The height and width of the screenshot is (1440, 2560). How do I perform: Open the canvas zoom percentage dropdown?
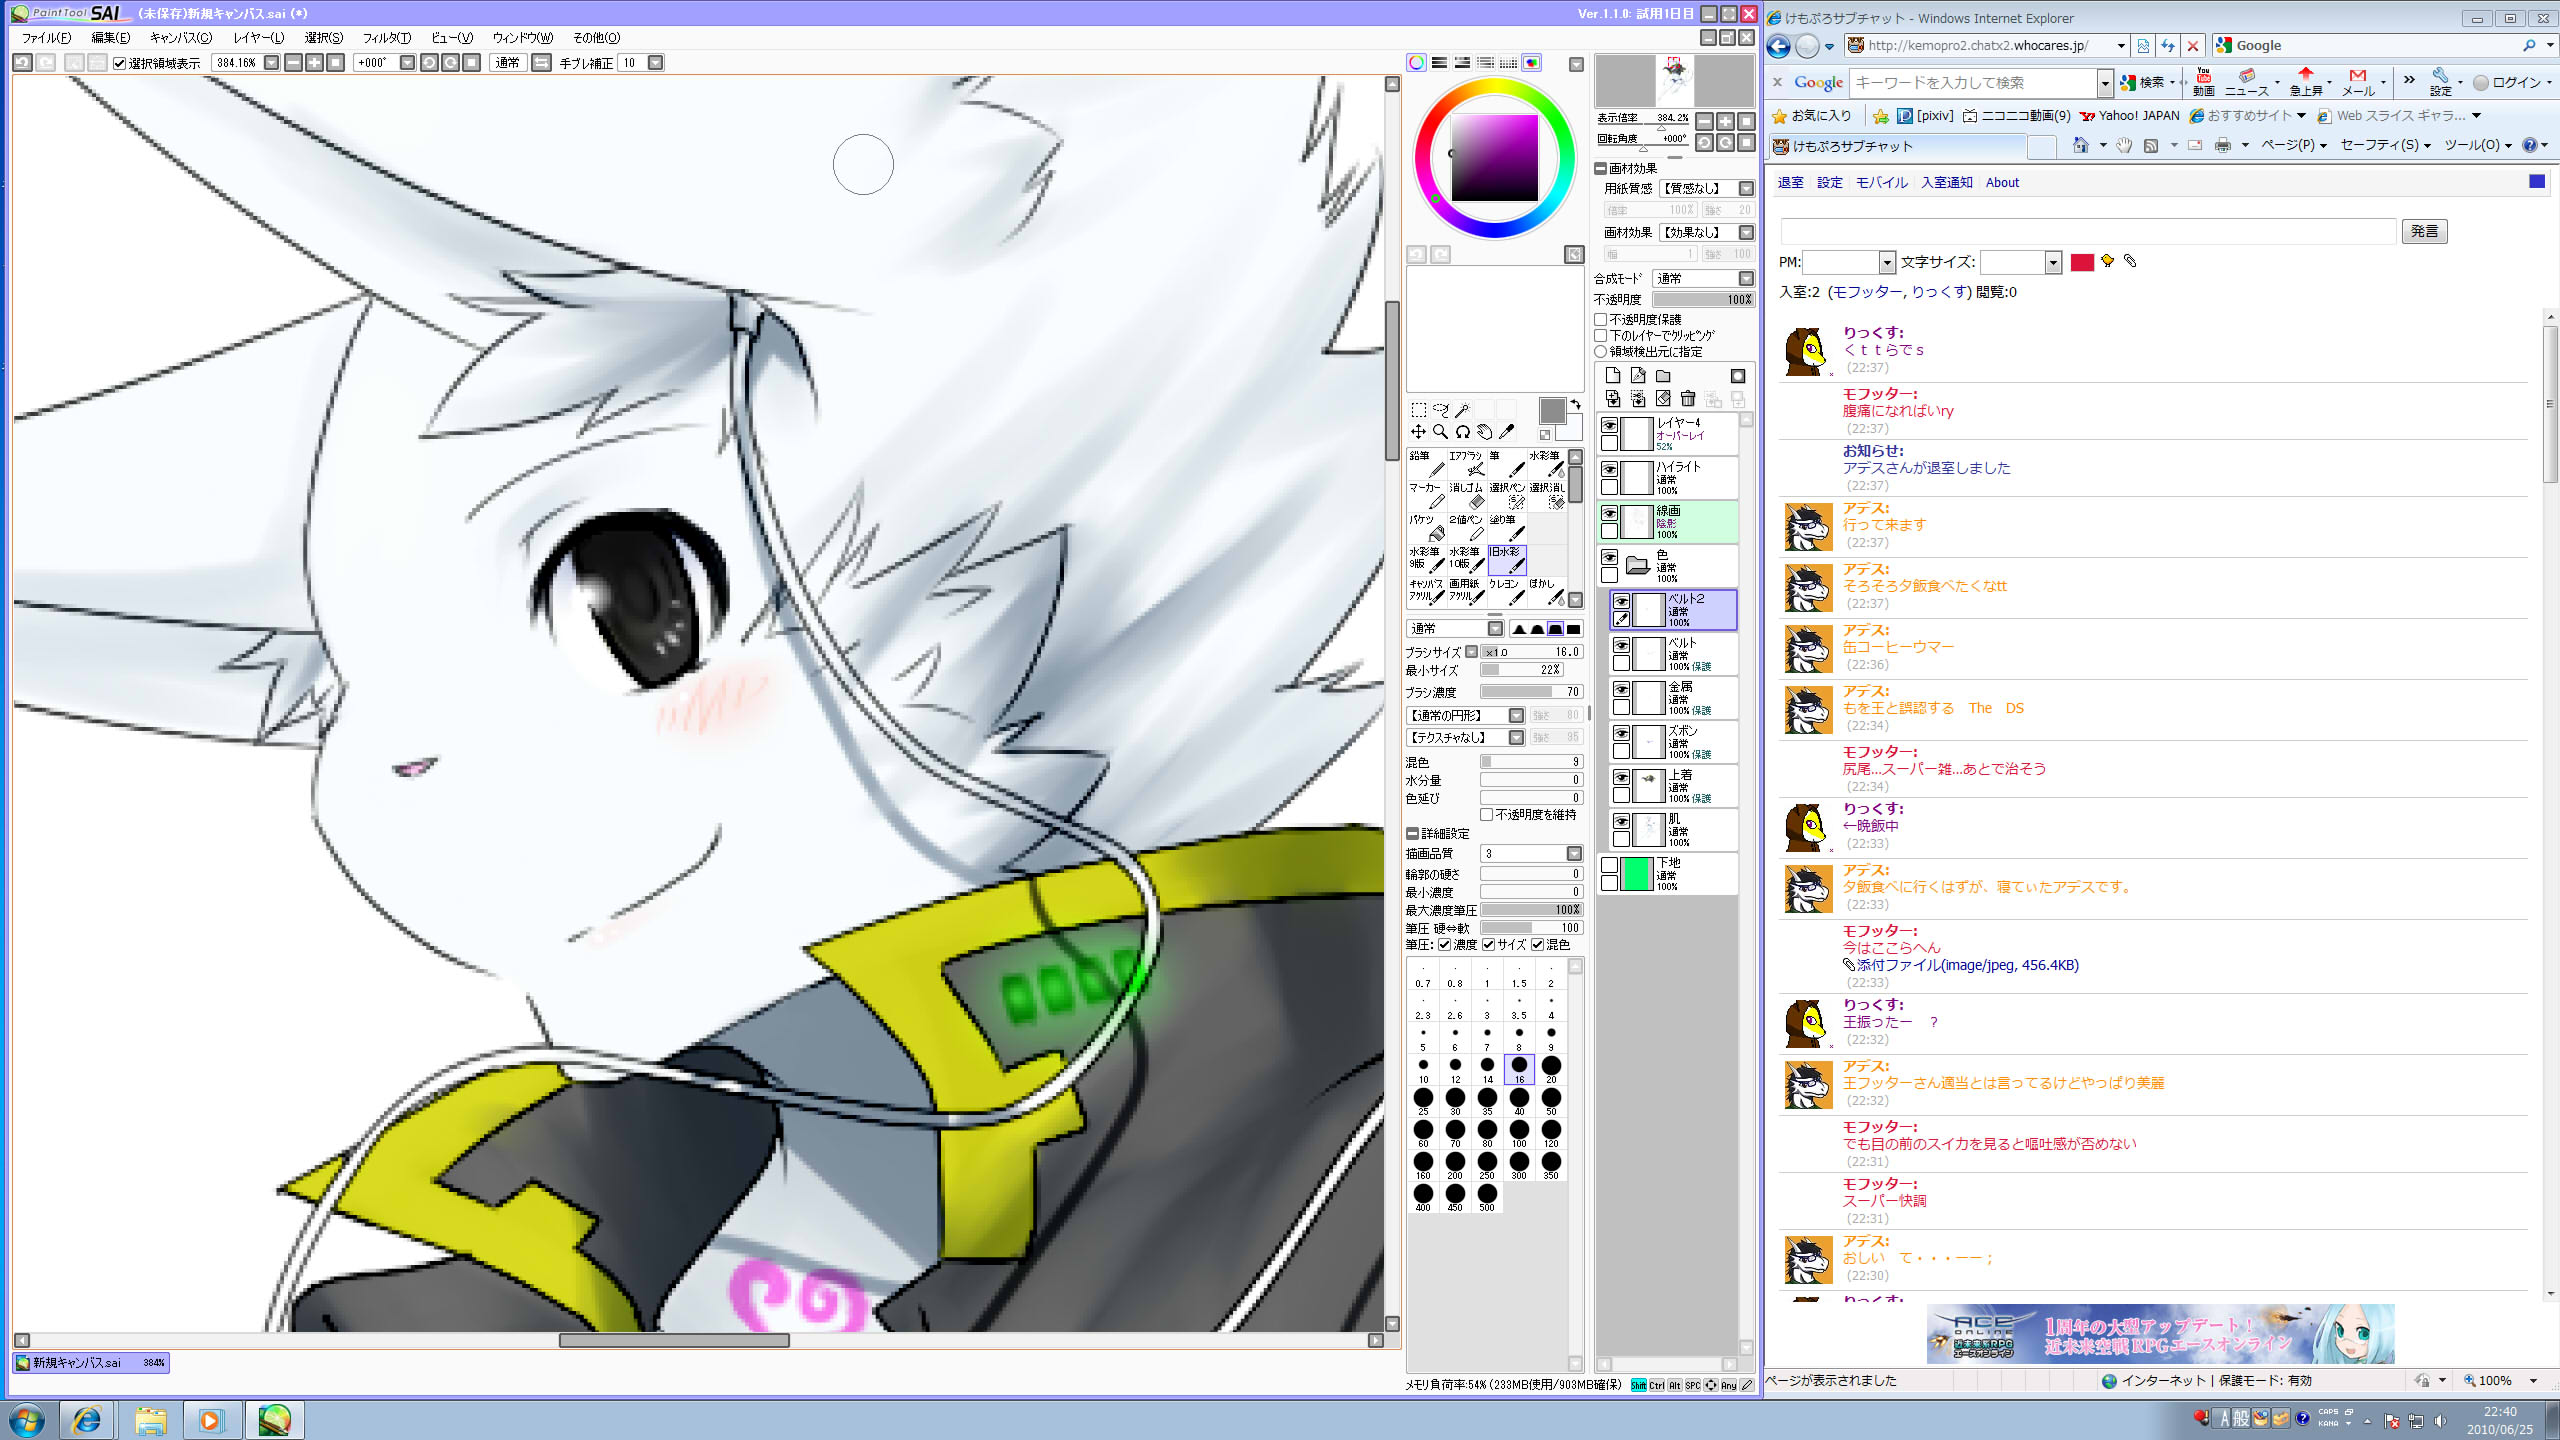[271, 63]
